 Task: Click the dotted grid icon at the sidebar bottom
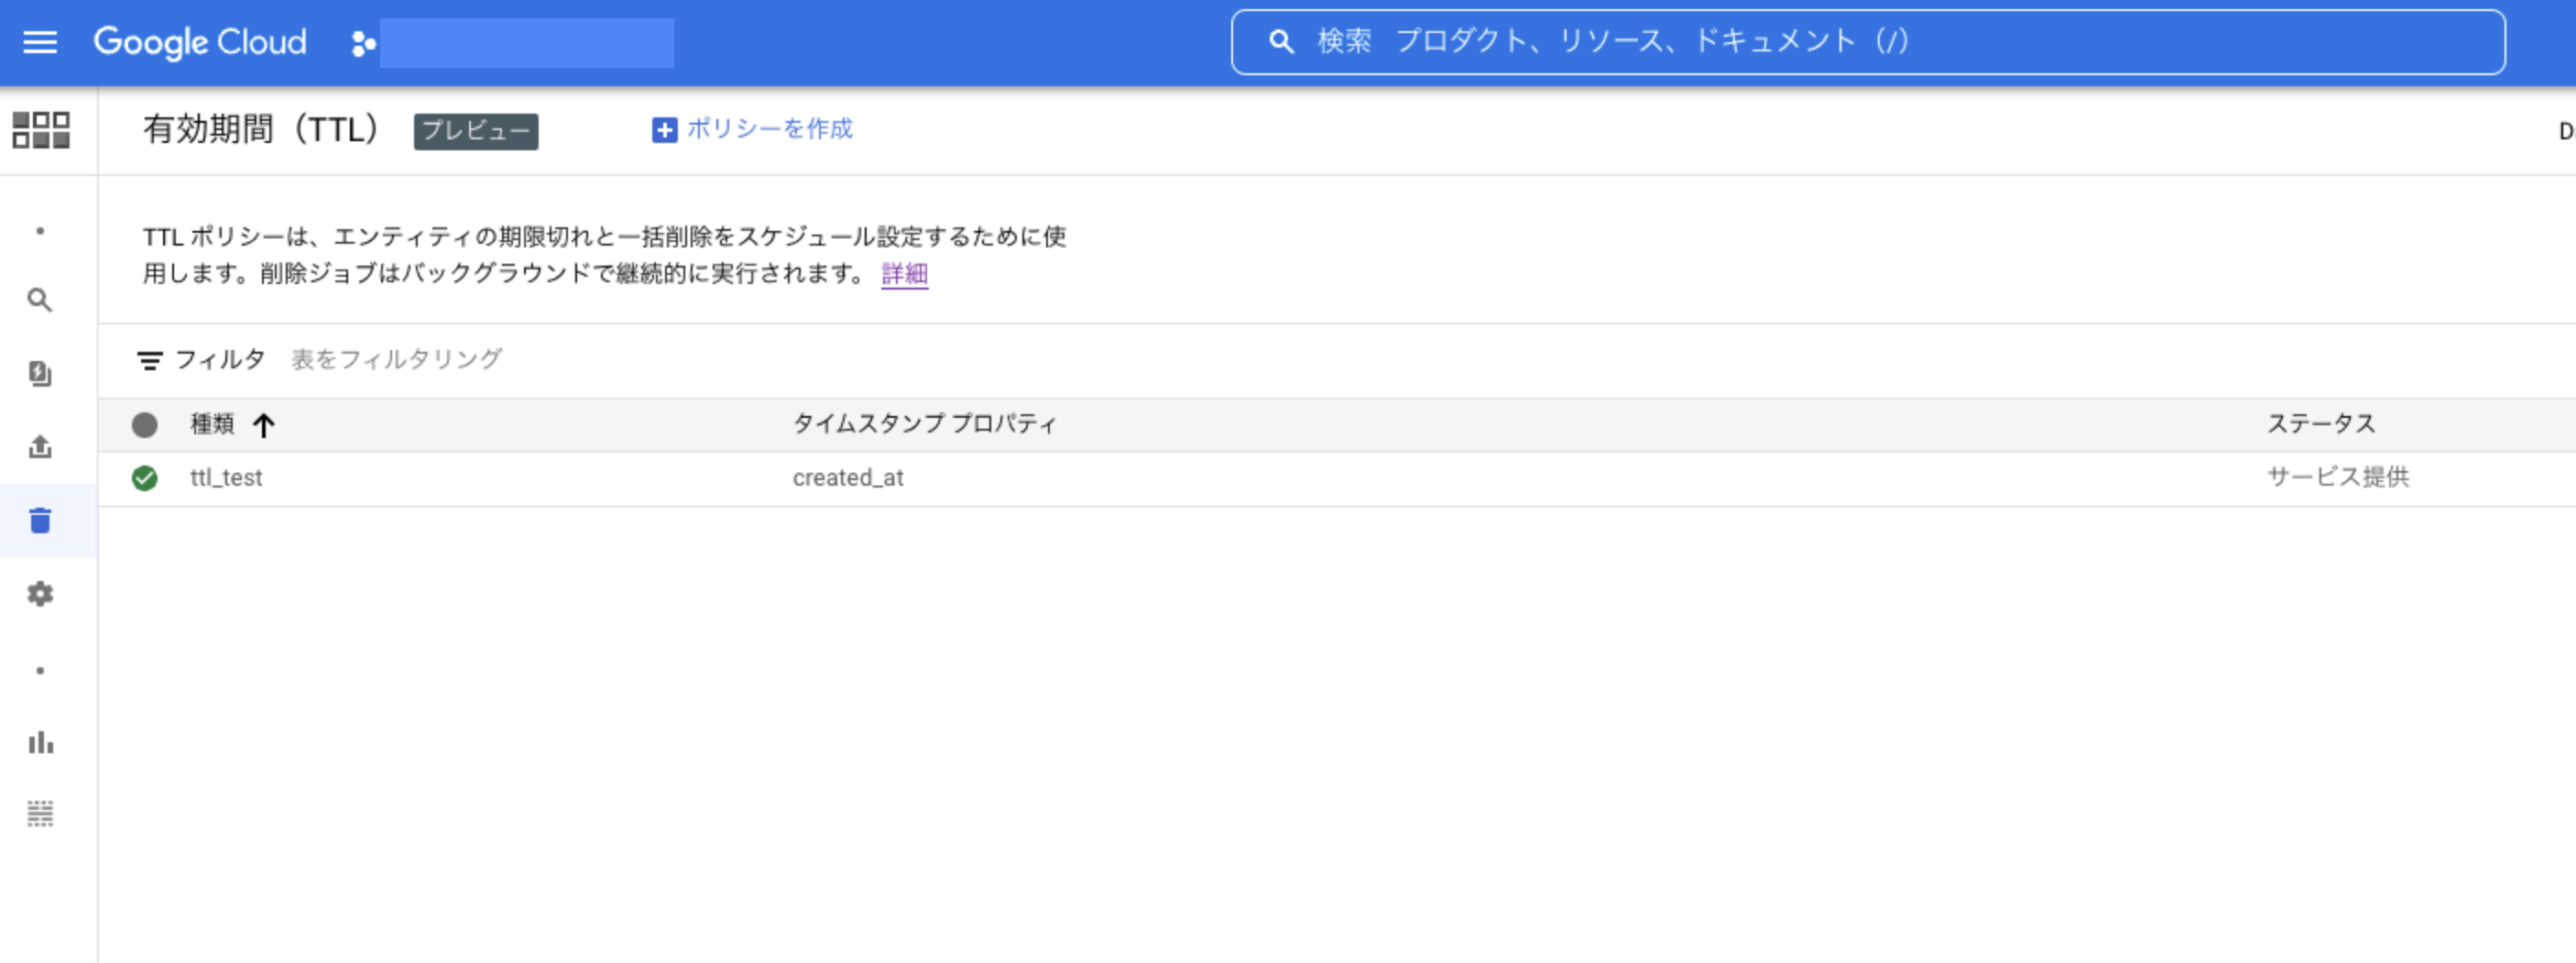click(40, 814)
